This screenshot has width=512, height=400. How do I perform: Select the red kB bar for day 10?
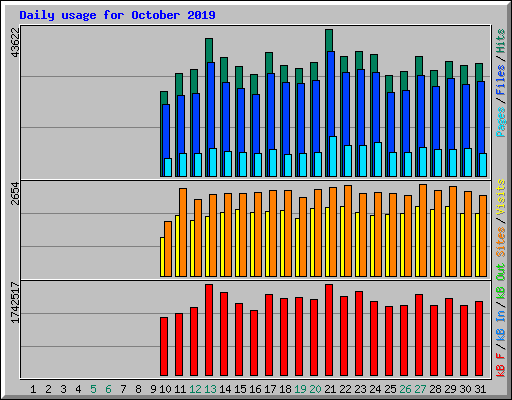pyautogui.click(x=164, y=347)
